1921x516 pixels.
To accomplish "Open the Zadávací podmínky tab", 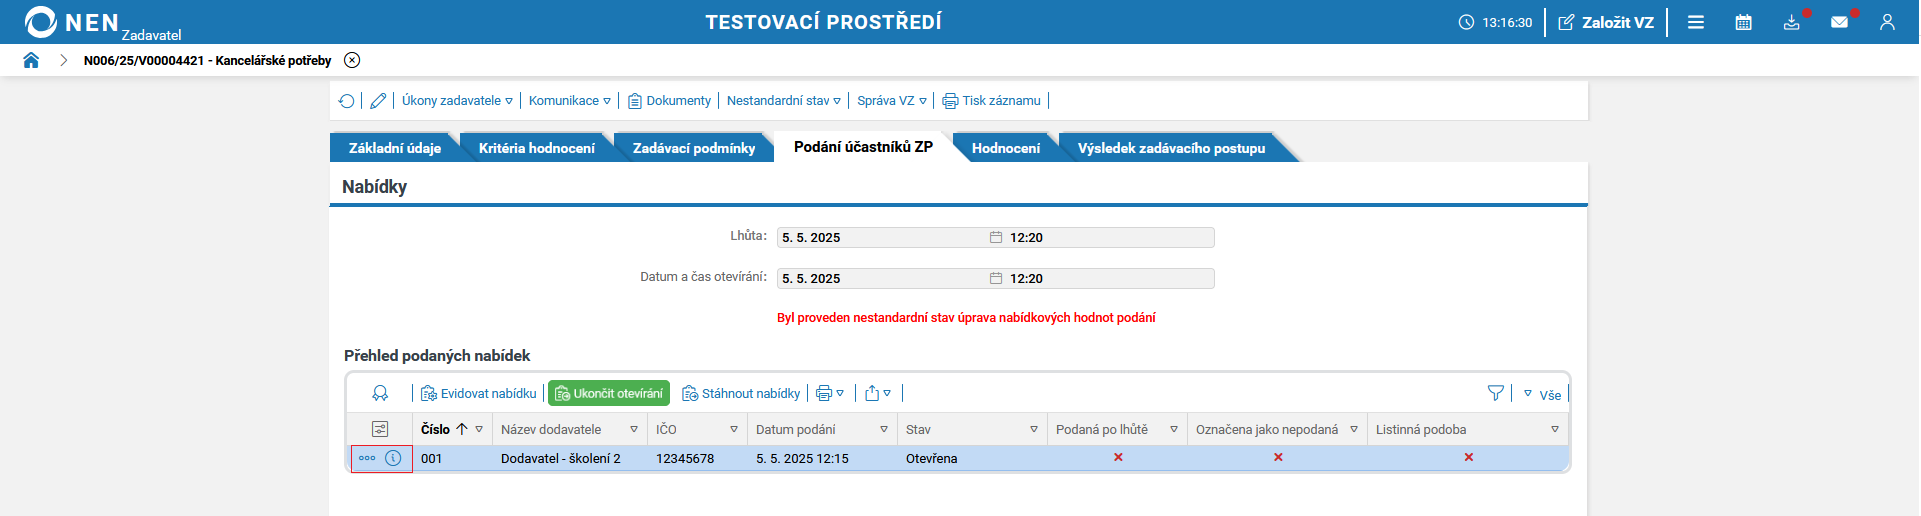I will (694, 148).
